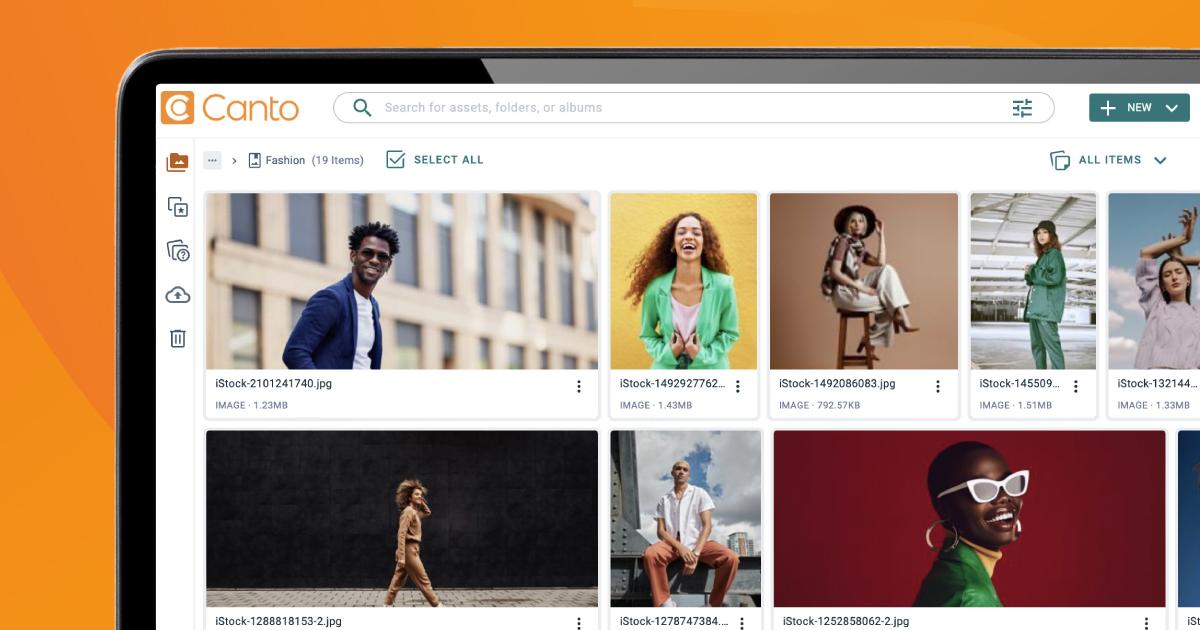
Task: Open the starred collections sidebar icon
Action: tap(178, 207)
